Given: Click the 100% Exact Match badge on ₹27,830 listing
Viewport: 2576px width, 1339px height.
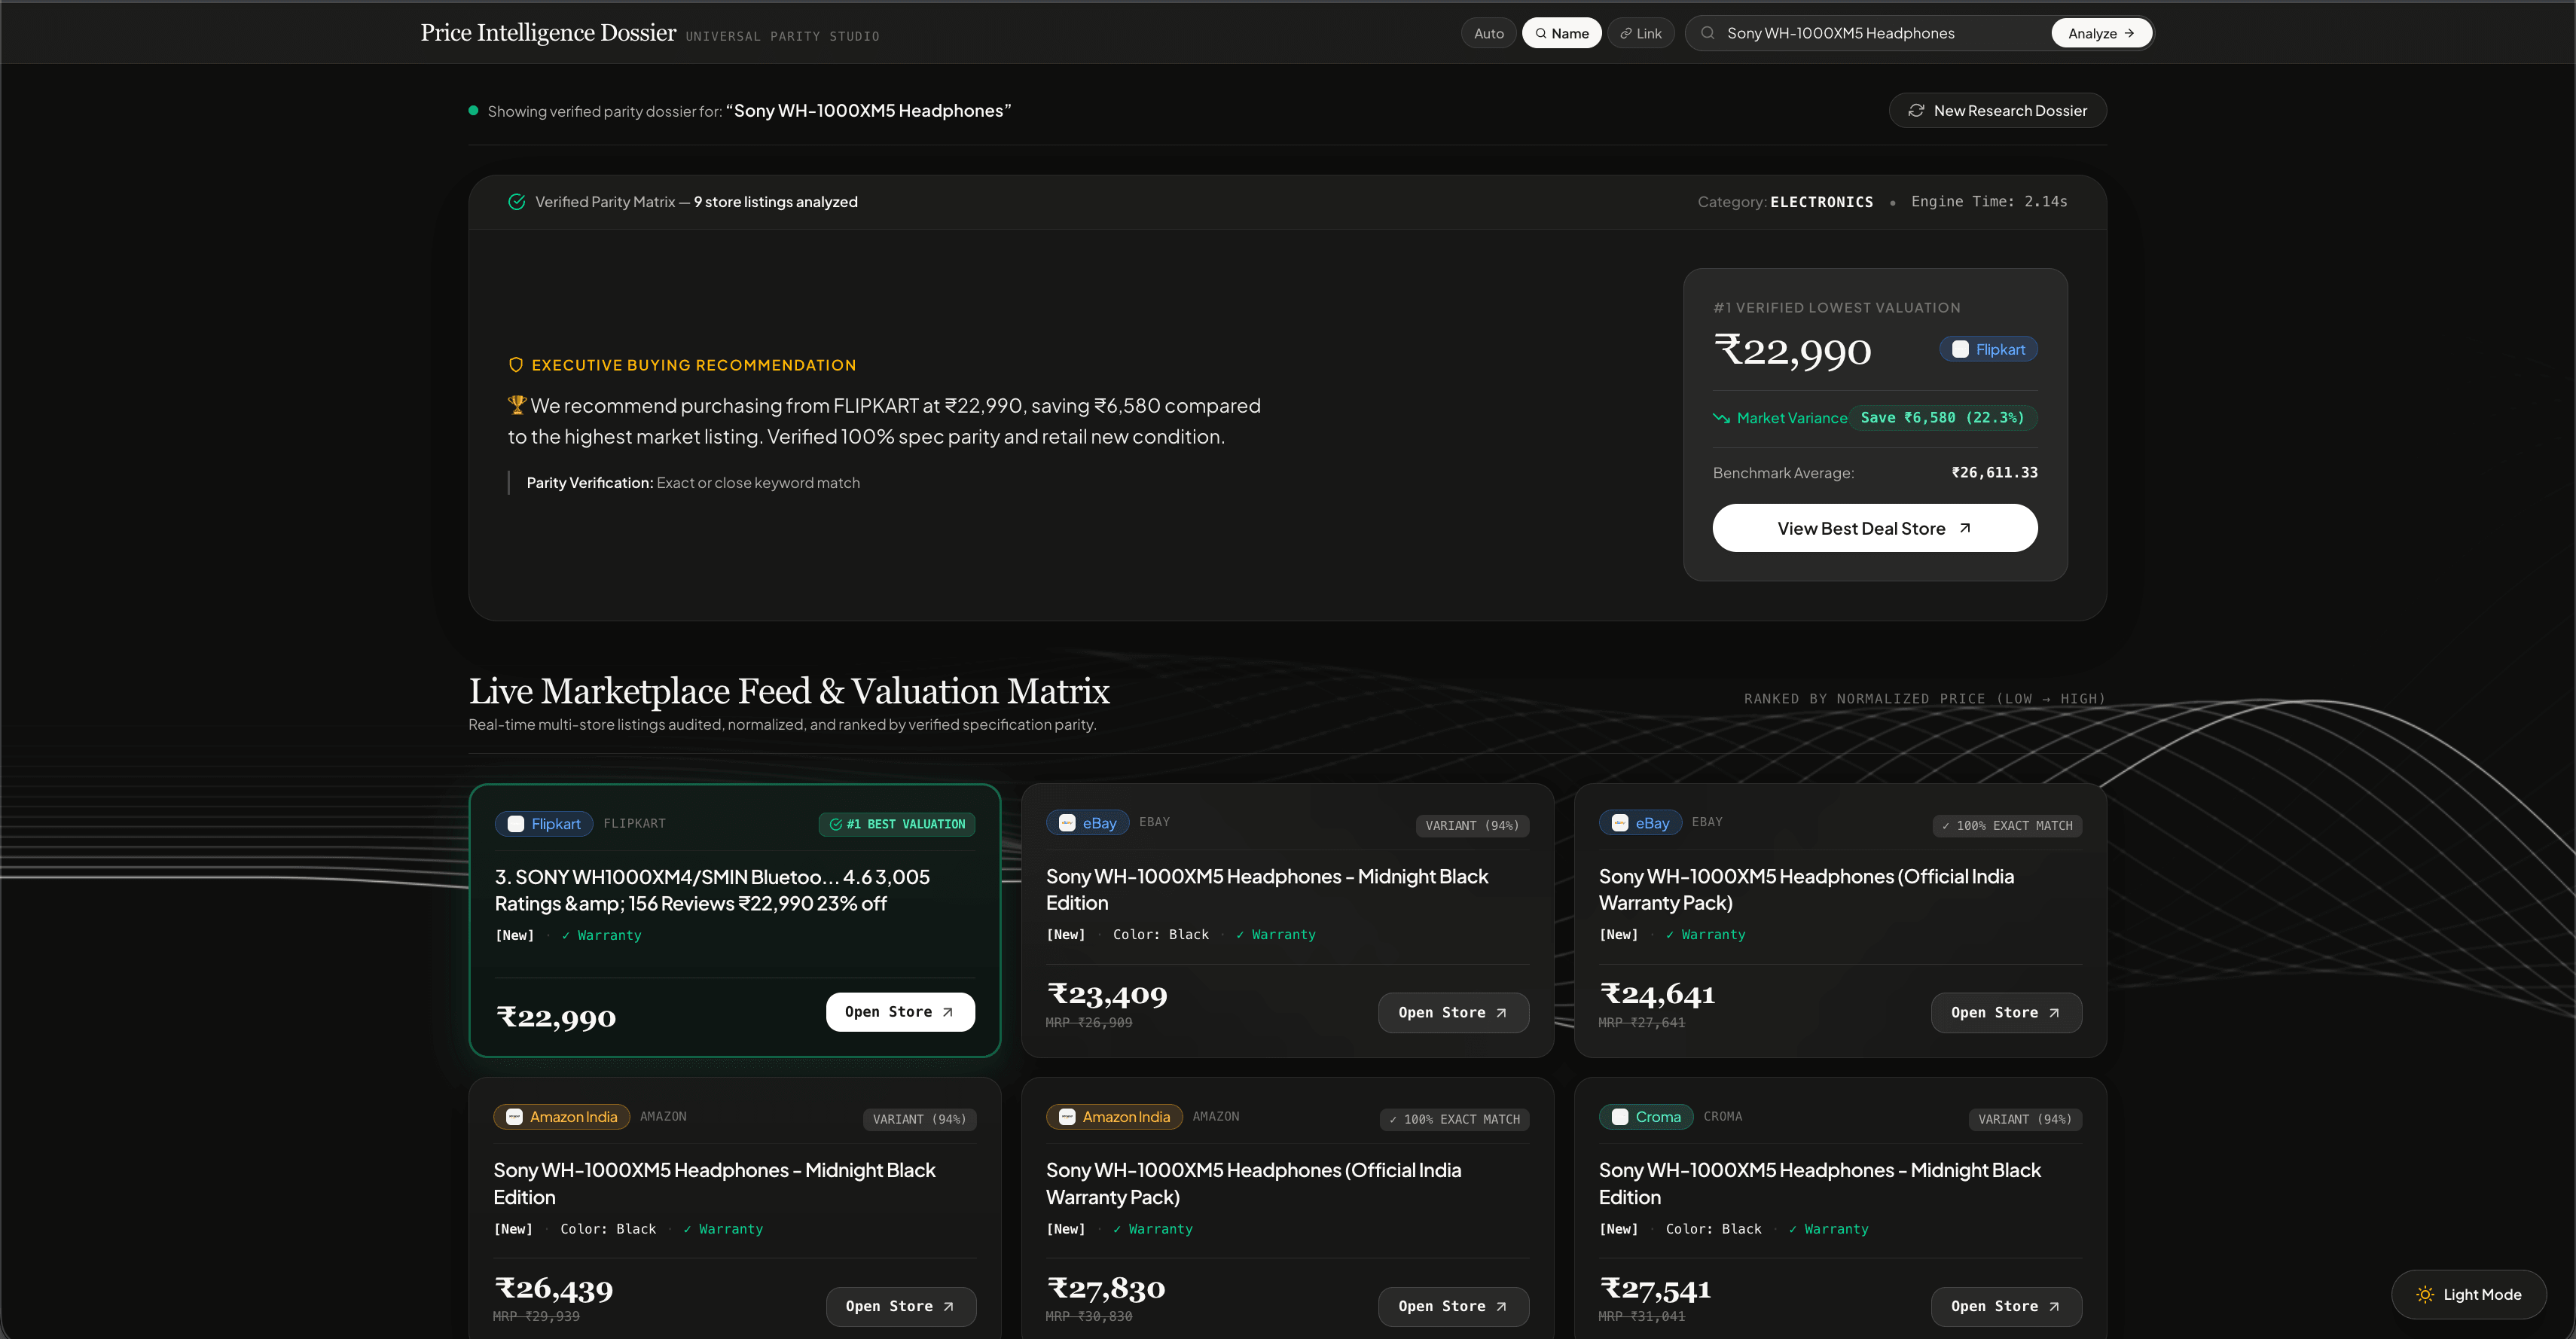Looking at the screenshot, I should pos(1454,1119).
